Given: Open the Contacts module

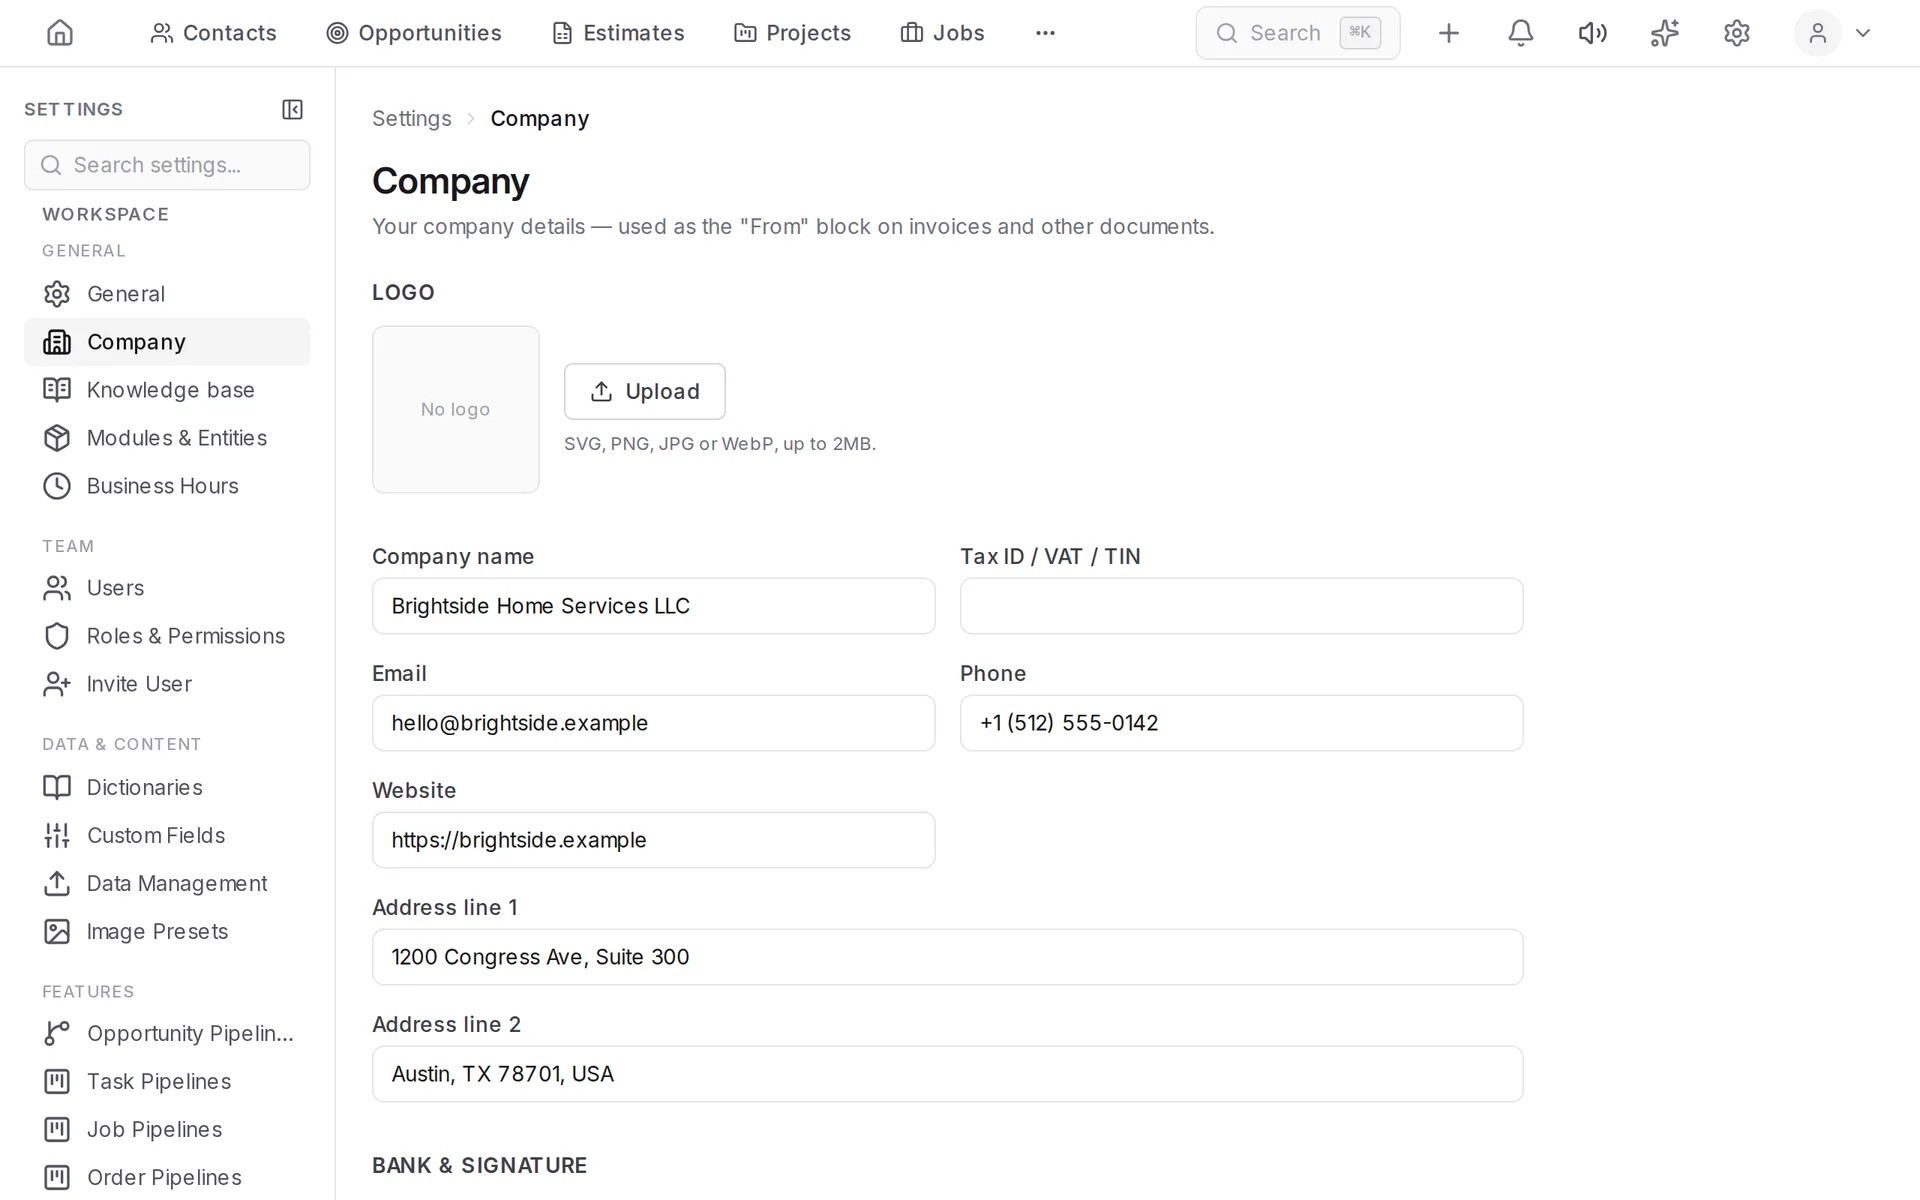Looking at the screenshot, I should pos(213,33).
